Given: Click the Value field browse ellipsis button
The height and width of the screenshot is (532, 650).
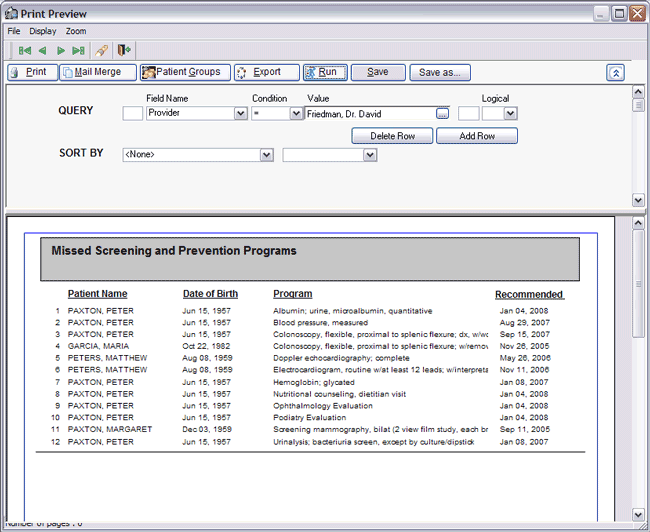Looking at the screenshot, I should click(443, 114).
